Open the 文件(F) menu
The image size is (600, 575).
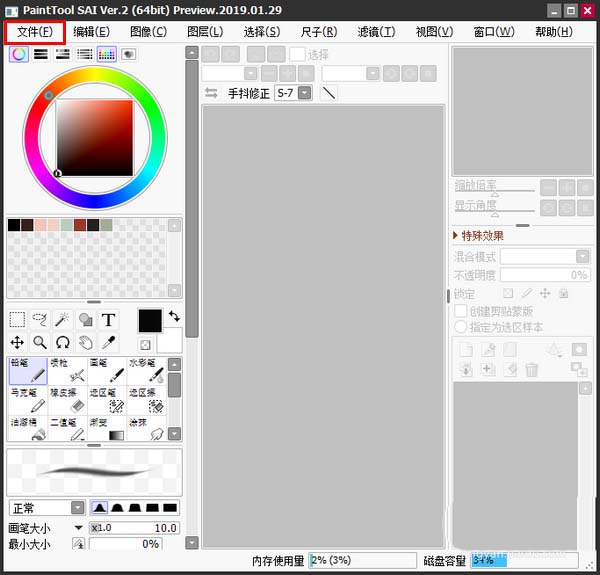point(35,32)
